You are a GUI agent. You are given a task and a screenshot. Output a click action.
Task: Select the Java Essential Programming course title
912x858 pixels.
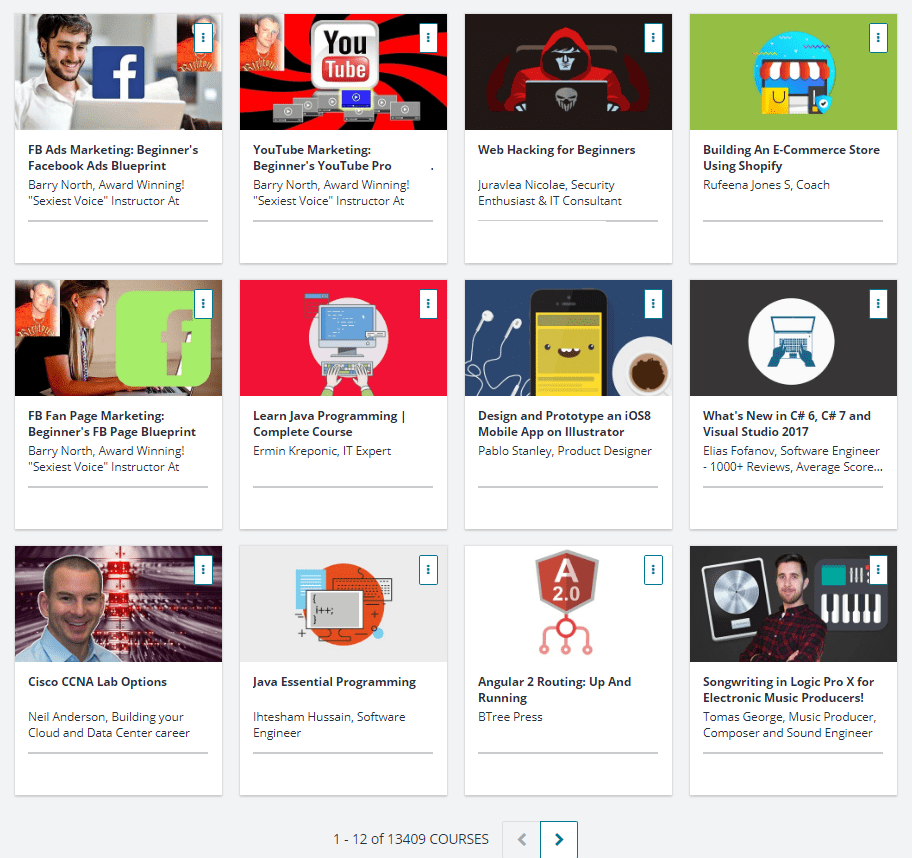(x=334, y=682)
